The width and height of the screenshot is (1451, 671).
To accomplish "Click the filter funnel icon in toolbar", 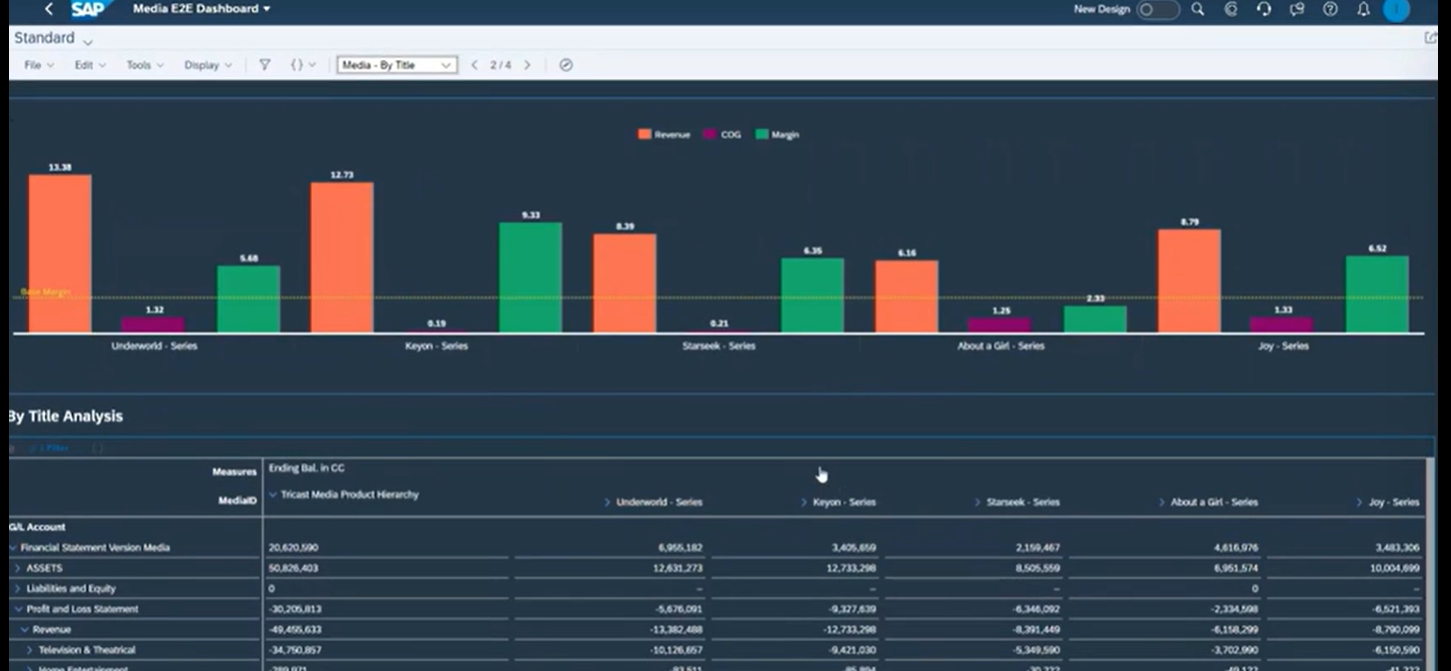I will 265,65.
